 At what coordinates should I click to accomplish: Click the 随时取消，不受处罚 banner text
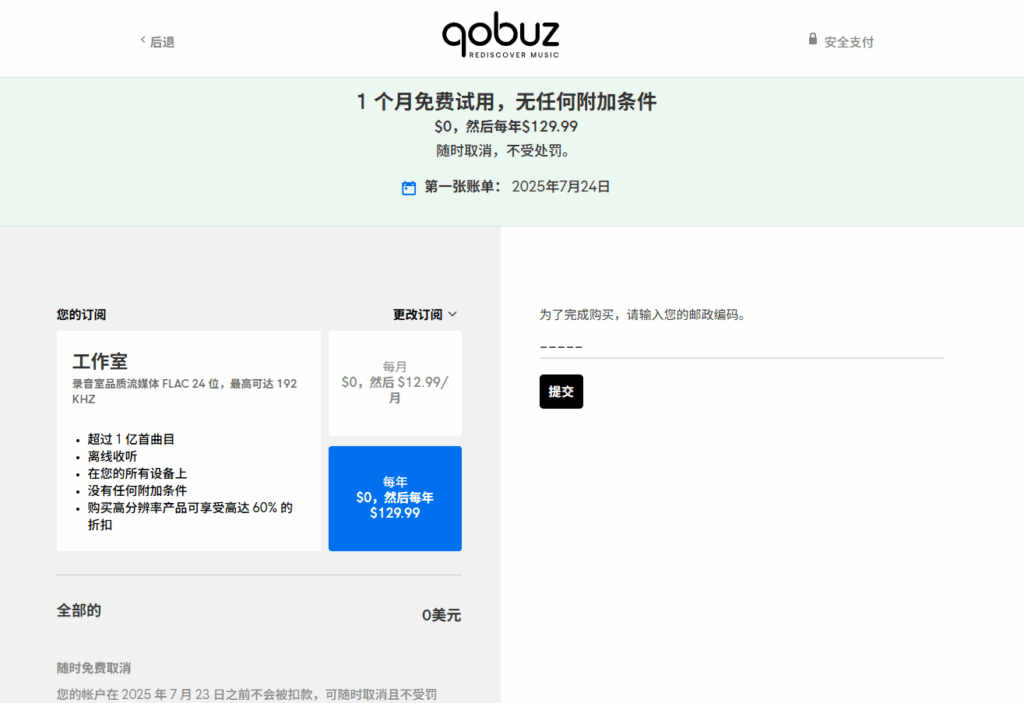tap(506, 151)
